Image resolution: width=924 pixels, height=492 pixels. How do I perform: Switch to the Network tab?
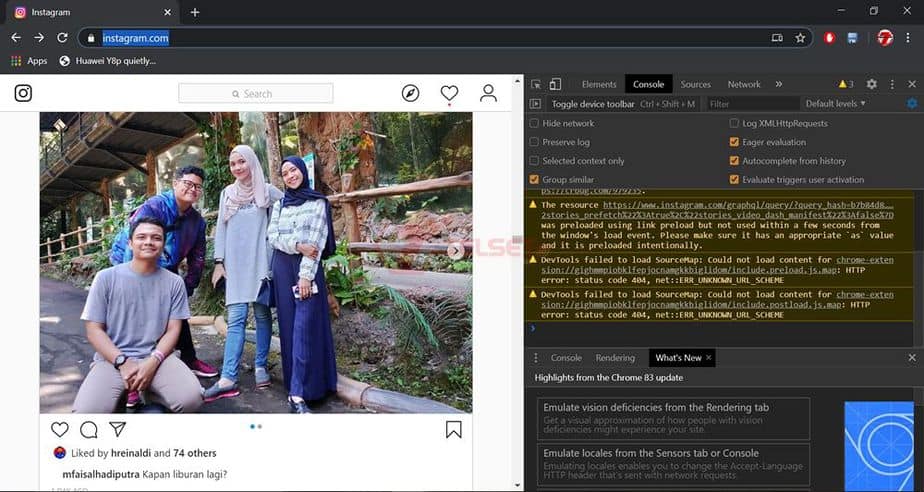pos(744,85)
